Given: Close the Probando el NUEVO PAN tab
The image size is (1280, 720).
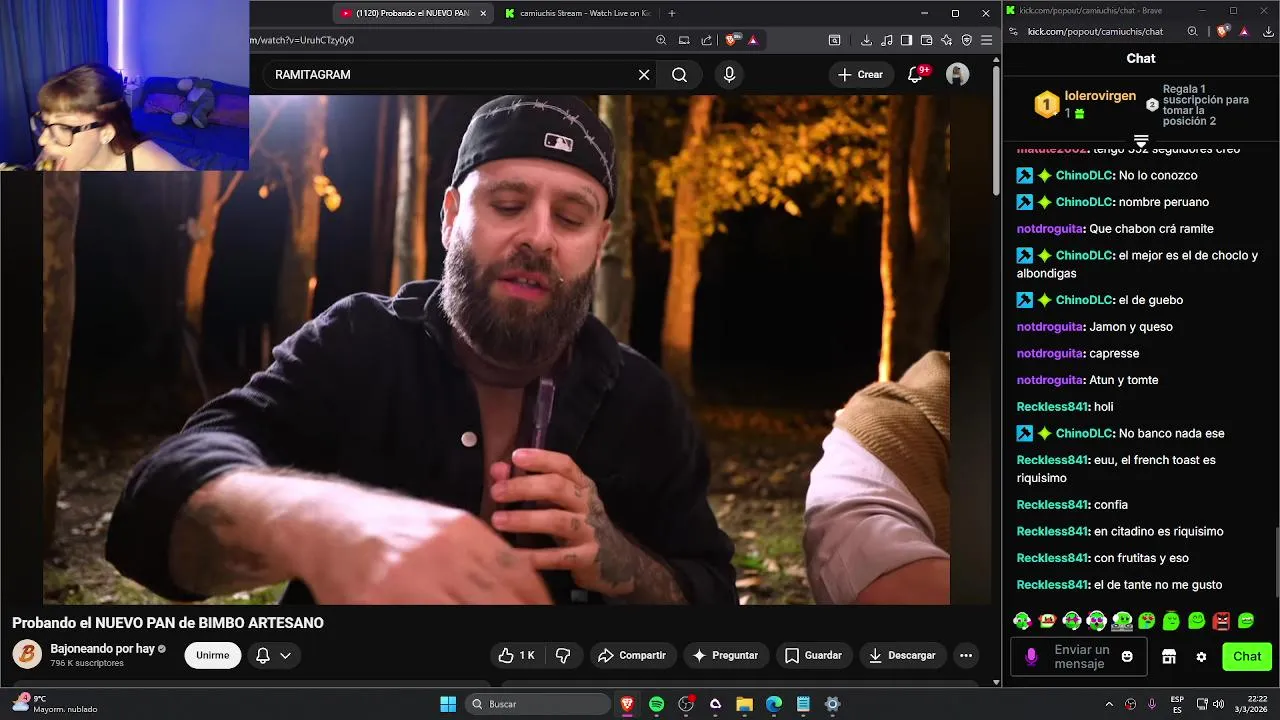Looking at the screenshot, I should click(484, 13).
